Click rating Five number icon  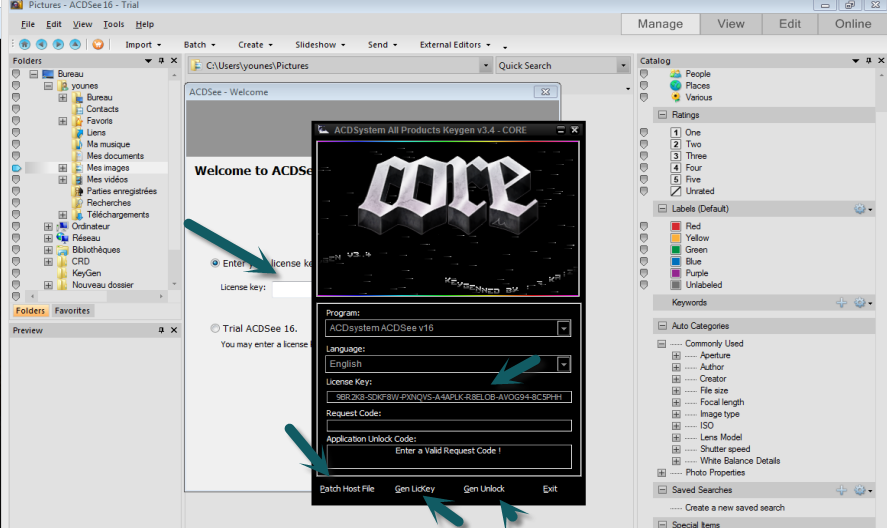click(675, 179)
